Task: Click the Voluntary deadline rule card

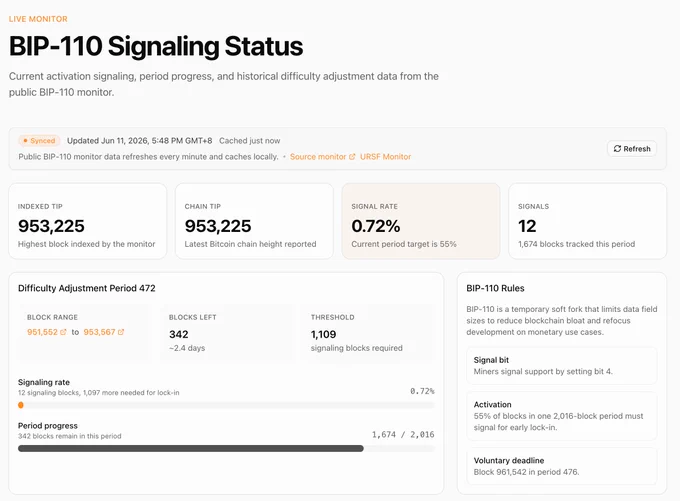Action: point(562,466)
